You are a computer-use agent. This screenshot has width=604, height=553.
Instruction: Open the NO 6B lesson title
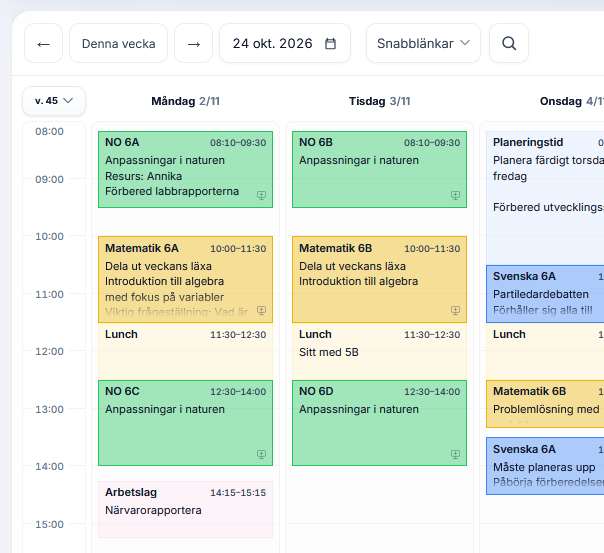click(316, 142)
